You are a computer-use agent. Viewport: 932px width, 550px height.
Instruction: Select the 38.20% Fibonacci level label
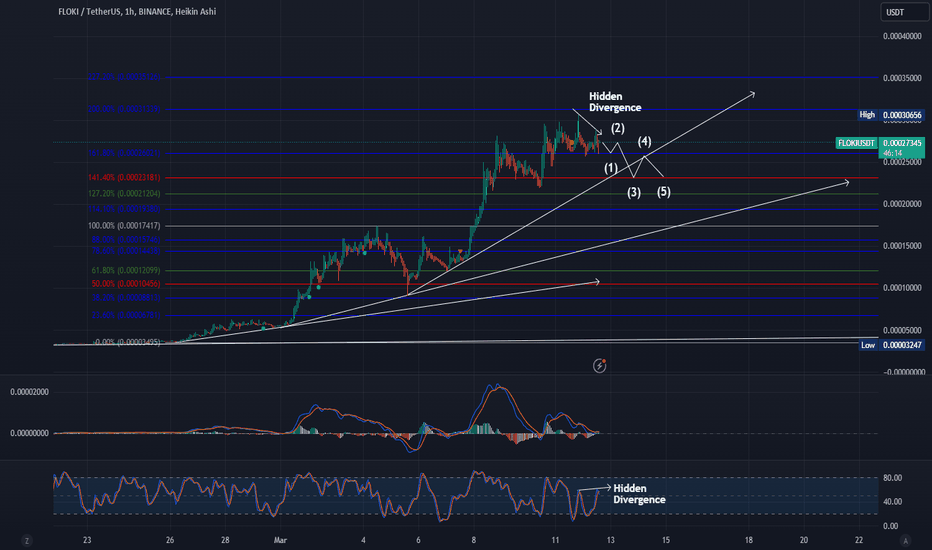126,297
